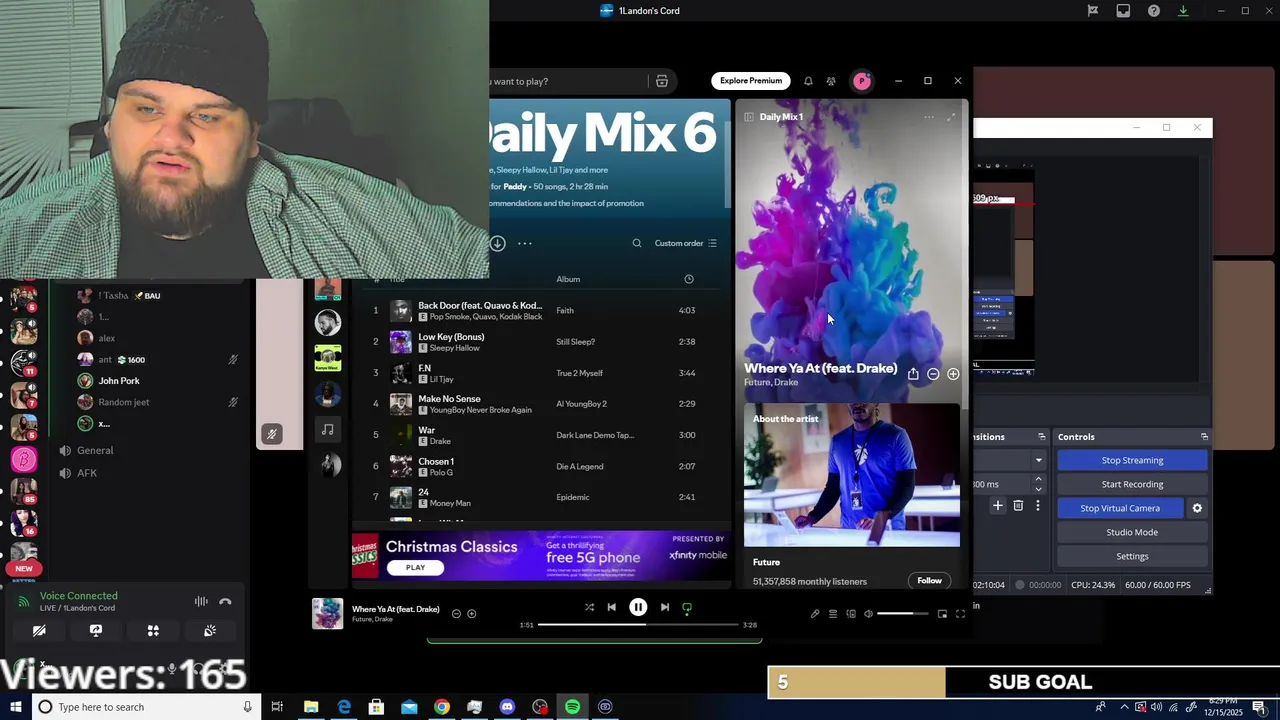The width and height of the screenshot is (1280, 720).
Task: Open the lyrics microphone icon
Action: [815, 614]
